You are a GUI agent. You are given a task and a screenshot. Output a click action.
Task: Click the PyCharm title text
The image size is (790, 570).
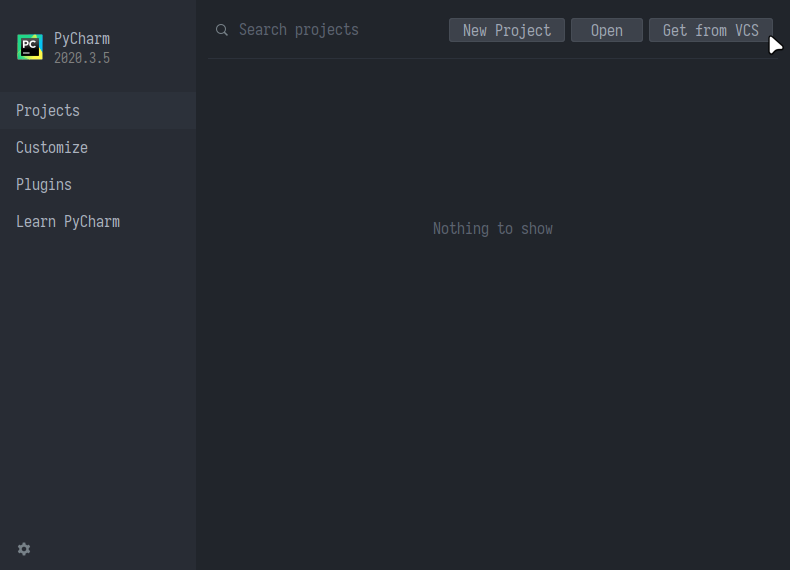pos(82,39)
